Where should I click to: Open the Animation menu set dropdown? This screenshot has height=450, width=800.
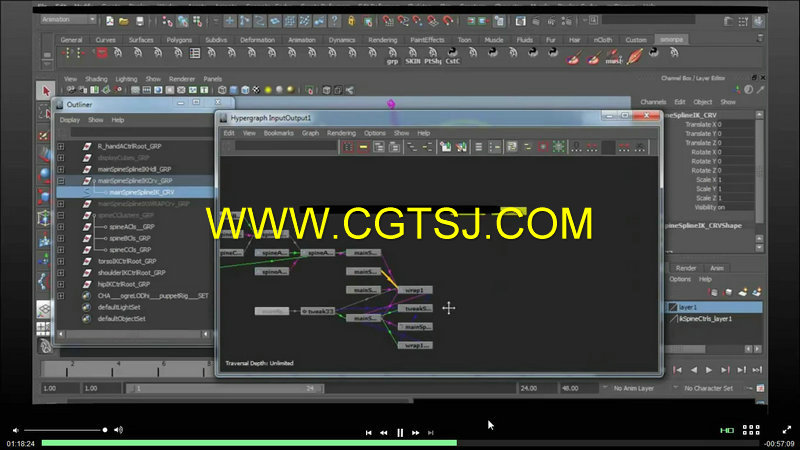[x=68, y=19]
